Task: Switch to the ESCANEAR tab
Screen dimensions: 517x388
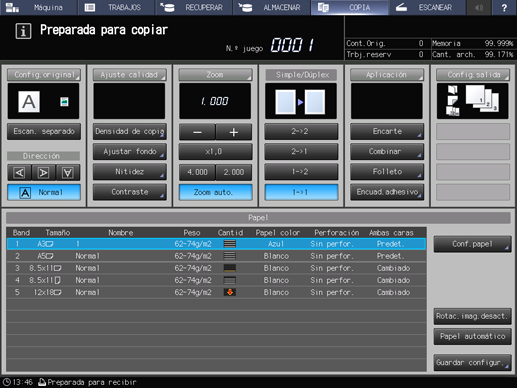Action: pos(427,7)
